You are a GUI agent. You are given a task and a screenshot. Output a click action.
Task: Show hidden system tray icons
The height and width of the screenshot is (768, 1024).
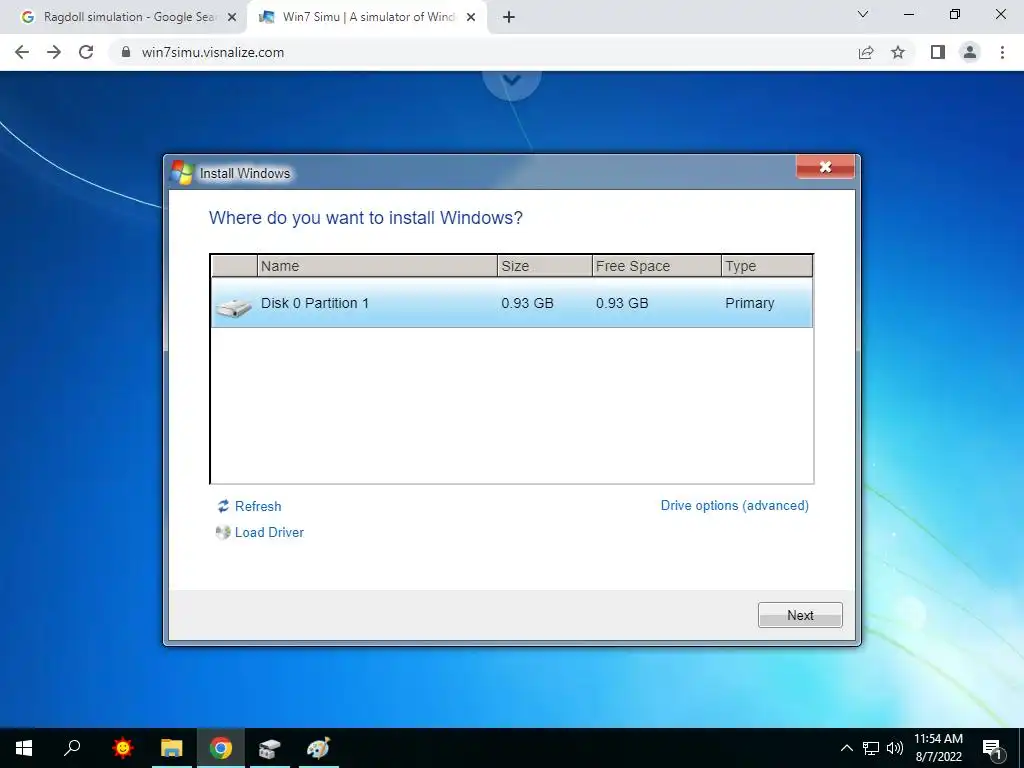846,748
